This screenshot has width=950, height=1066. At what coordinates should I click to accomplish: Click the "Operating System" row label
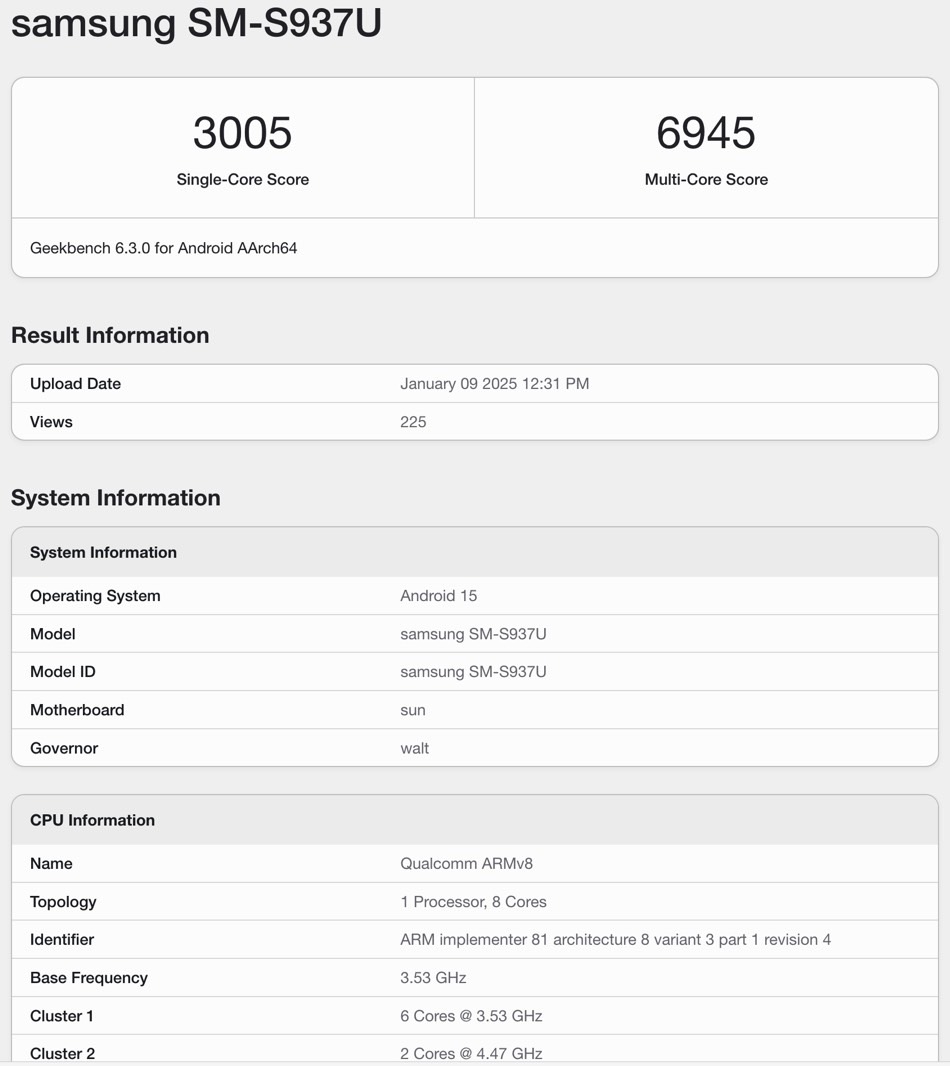[95, 596]
